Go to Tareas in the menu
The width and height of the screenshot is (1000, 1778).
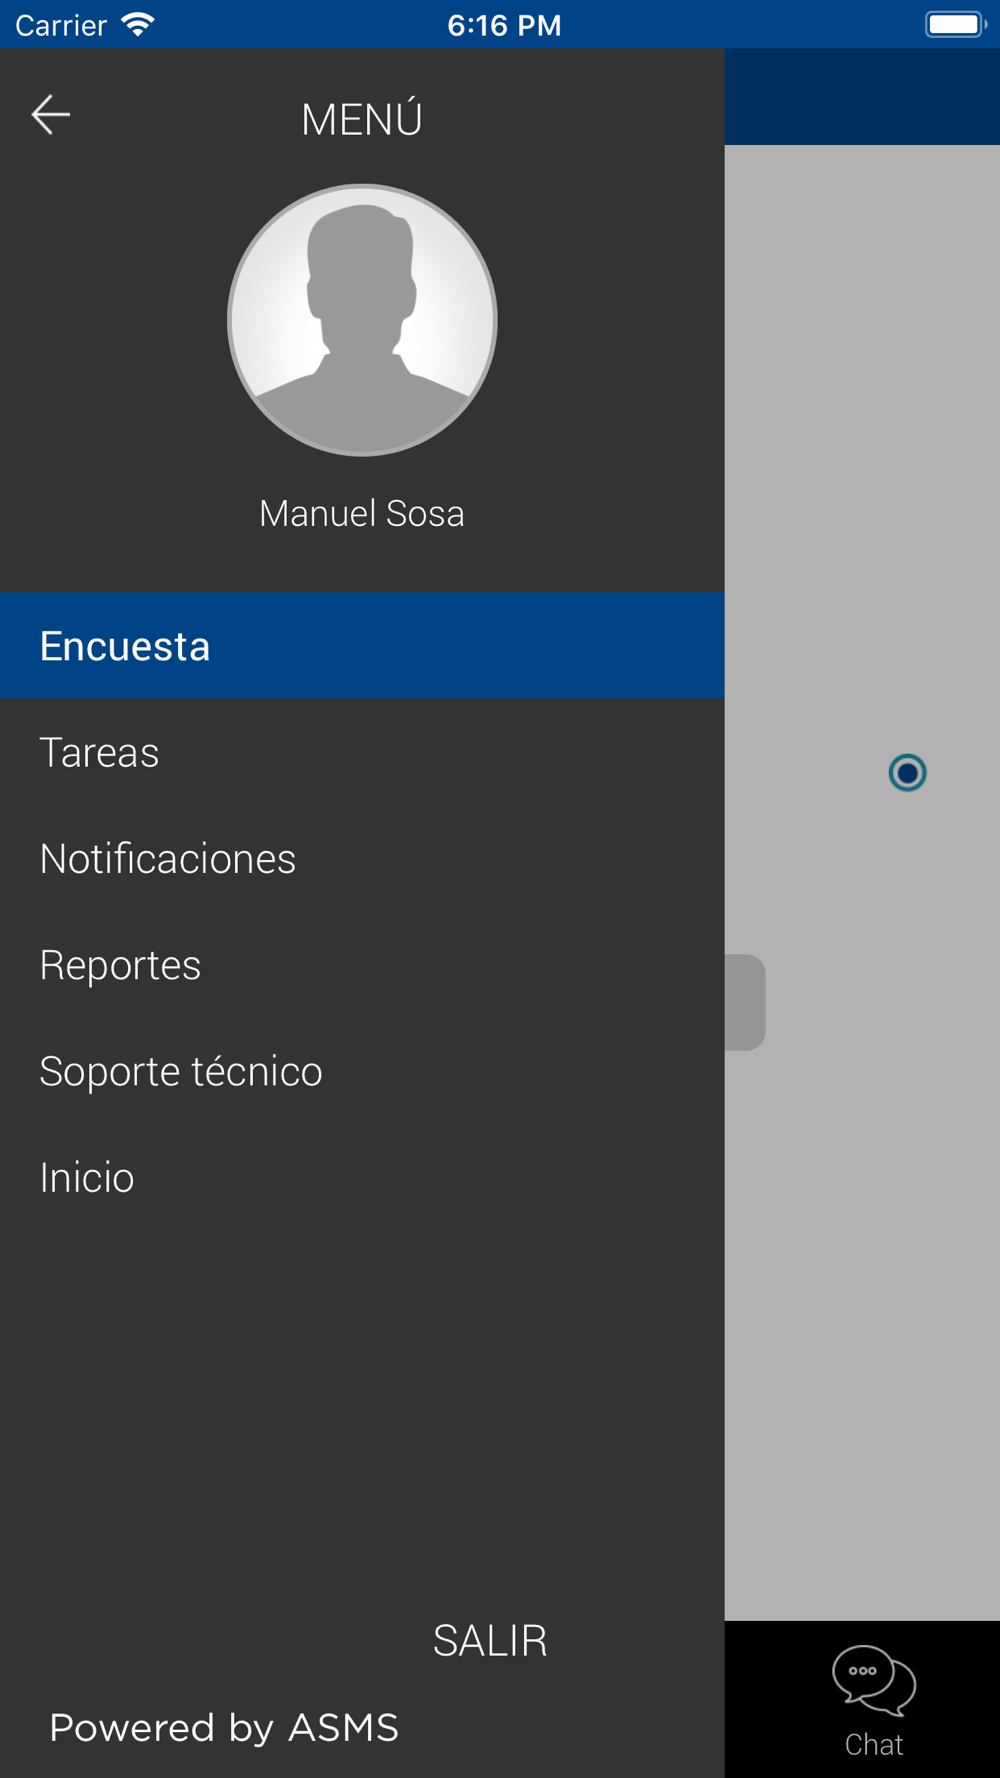[x=362, y=752]
